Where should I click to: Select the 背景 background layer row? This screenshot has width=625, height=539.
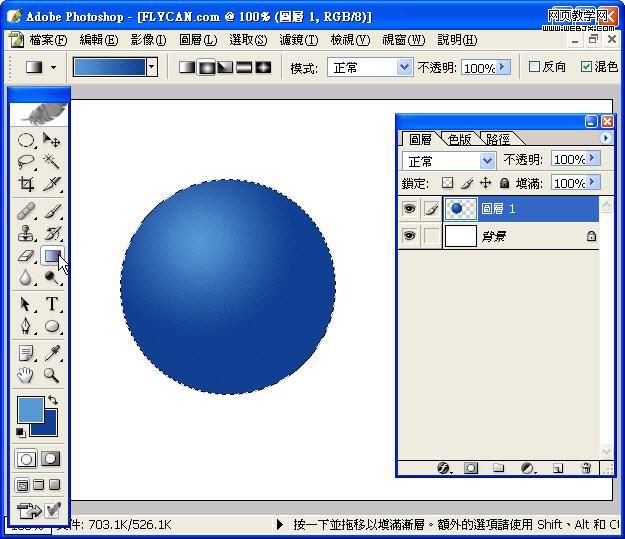click(x=520, y=236)
